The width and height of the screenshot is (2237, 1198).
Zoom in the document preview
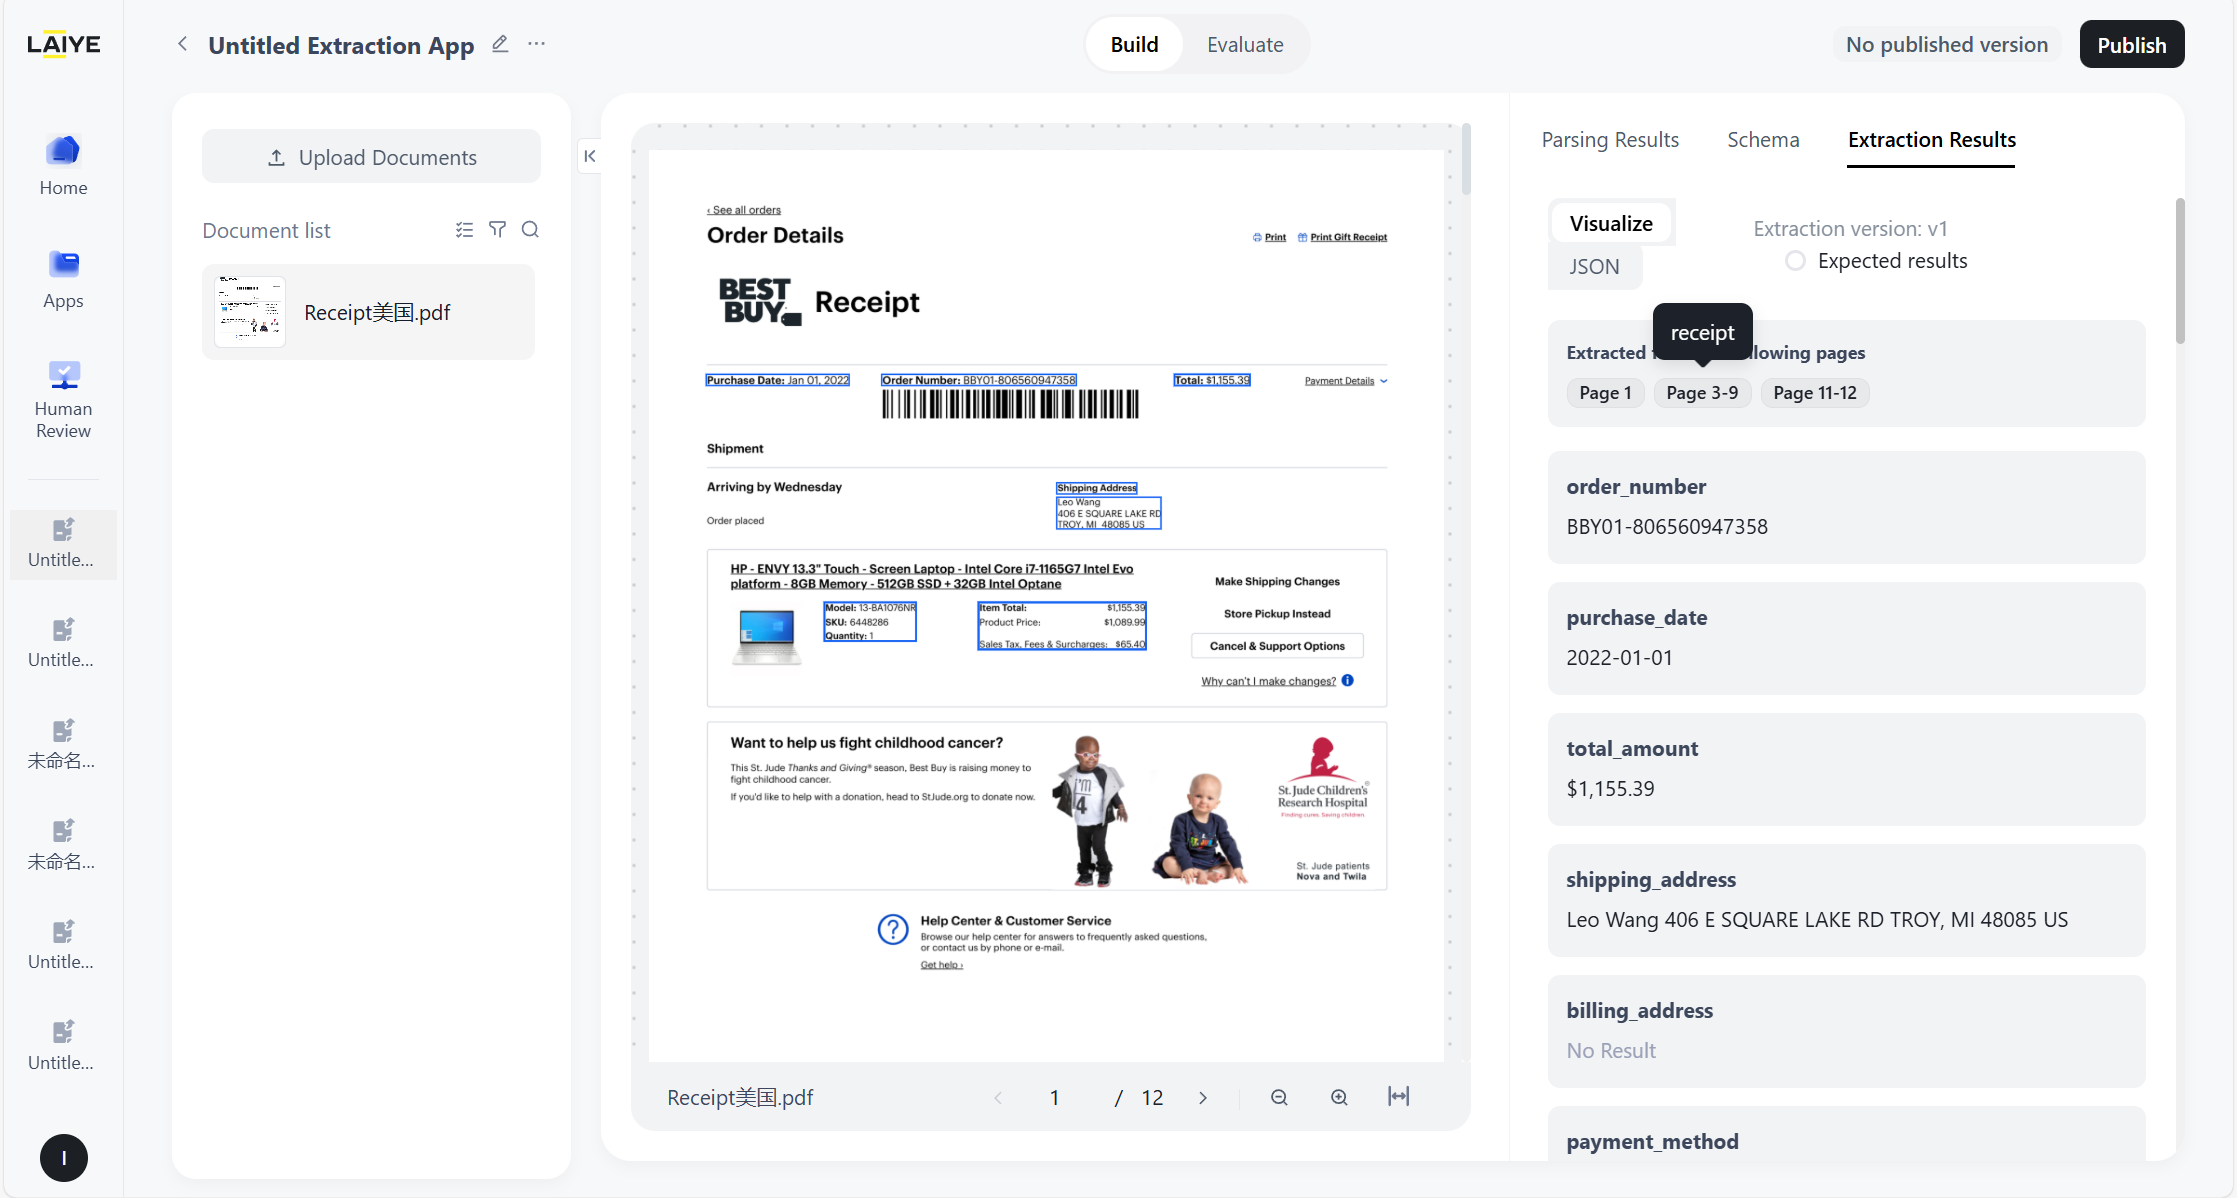pos(1339,1097)
